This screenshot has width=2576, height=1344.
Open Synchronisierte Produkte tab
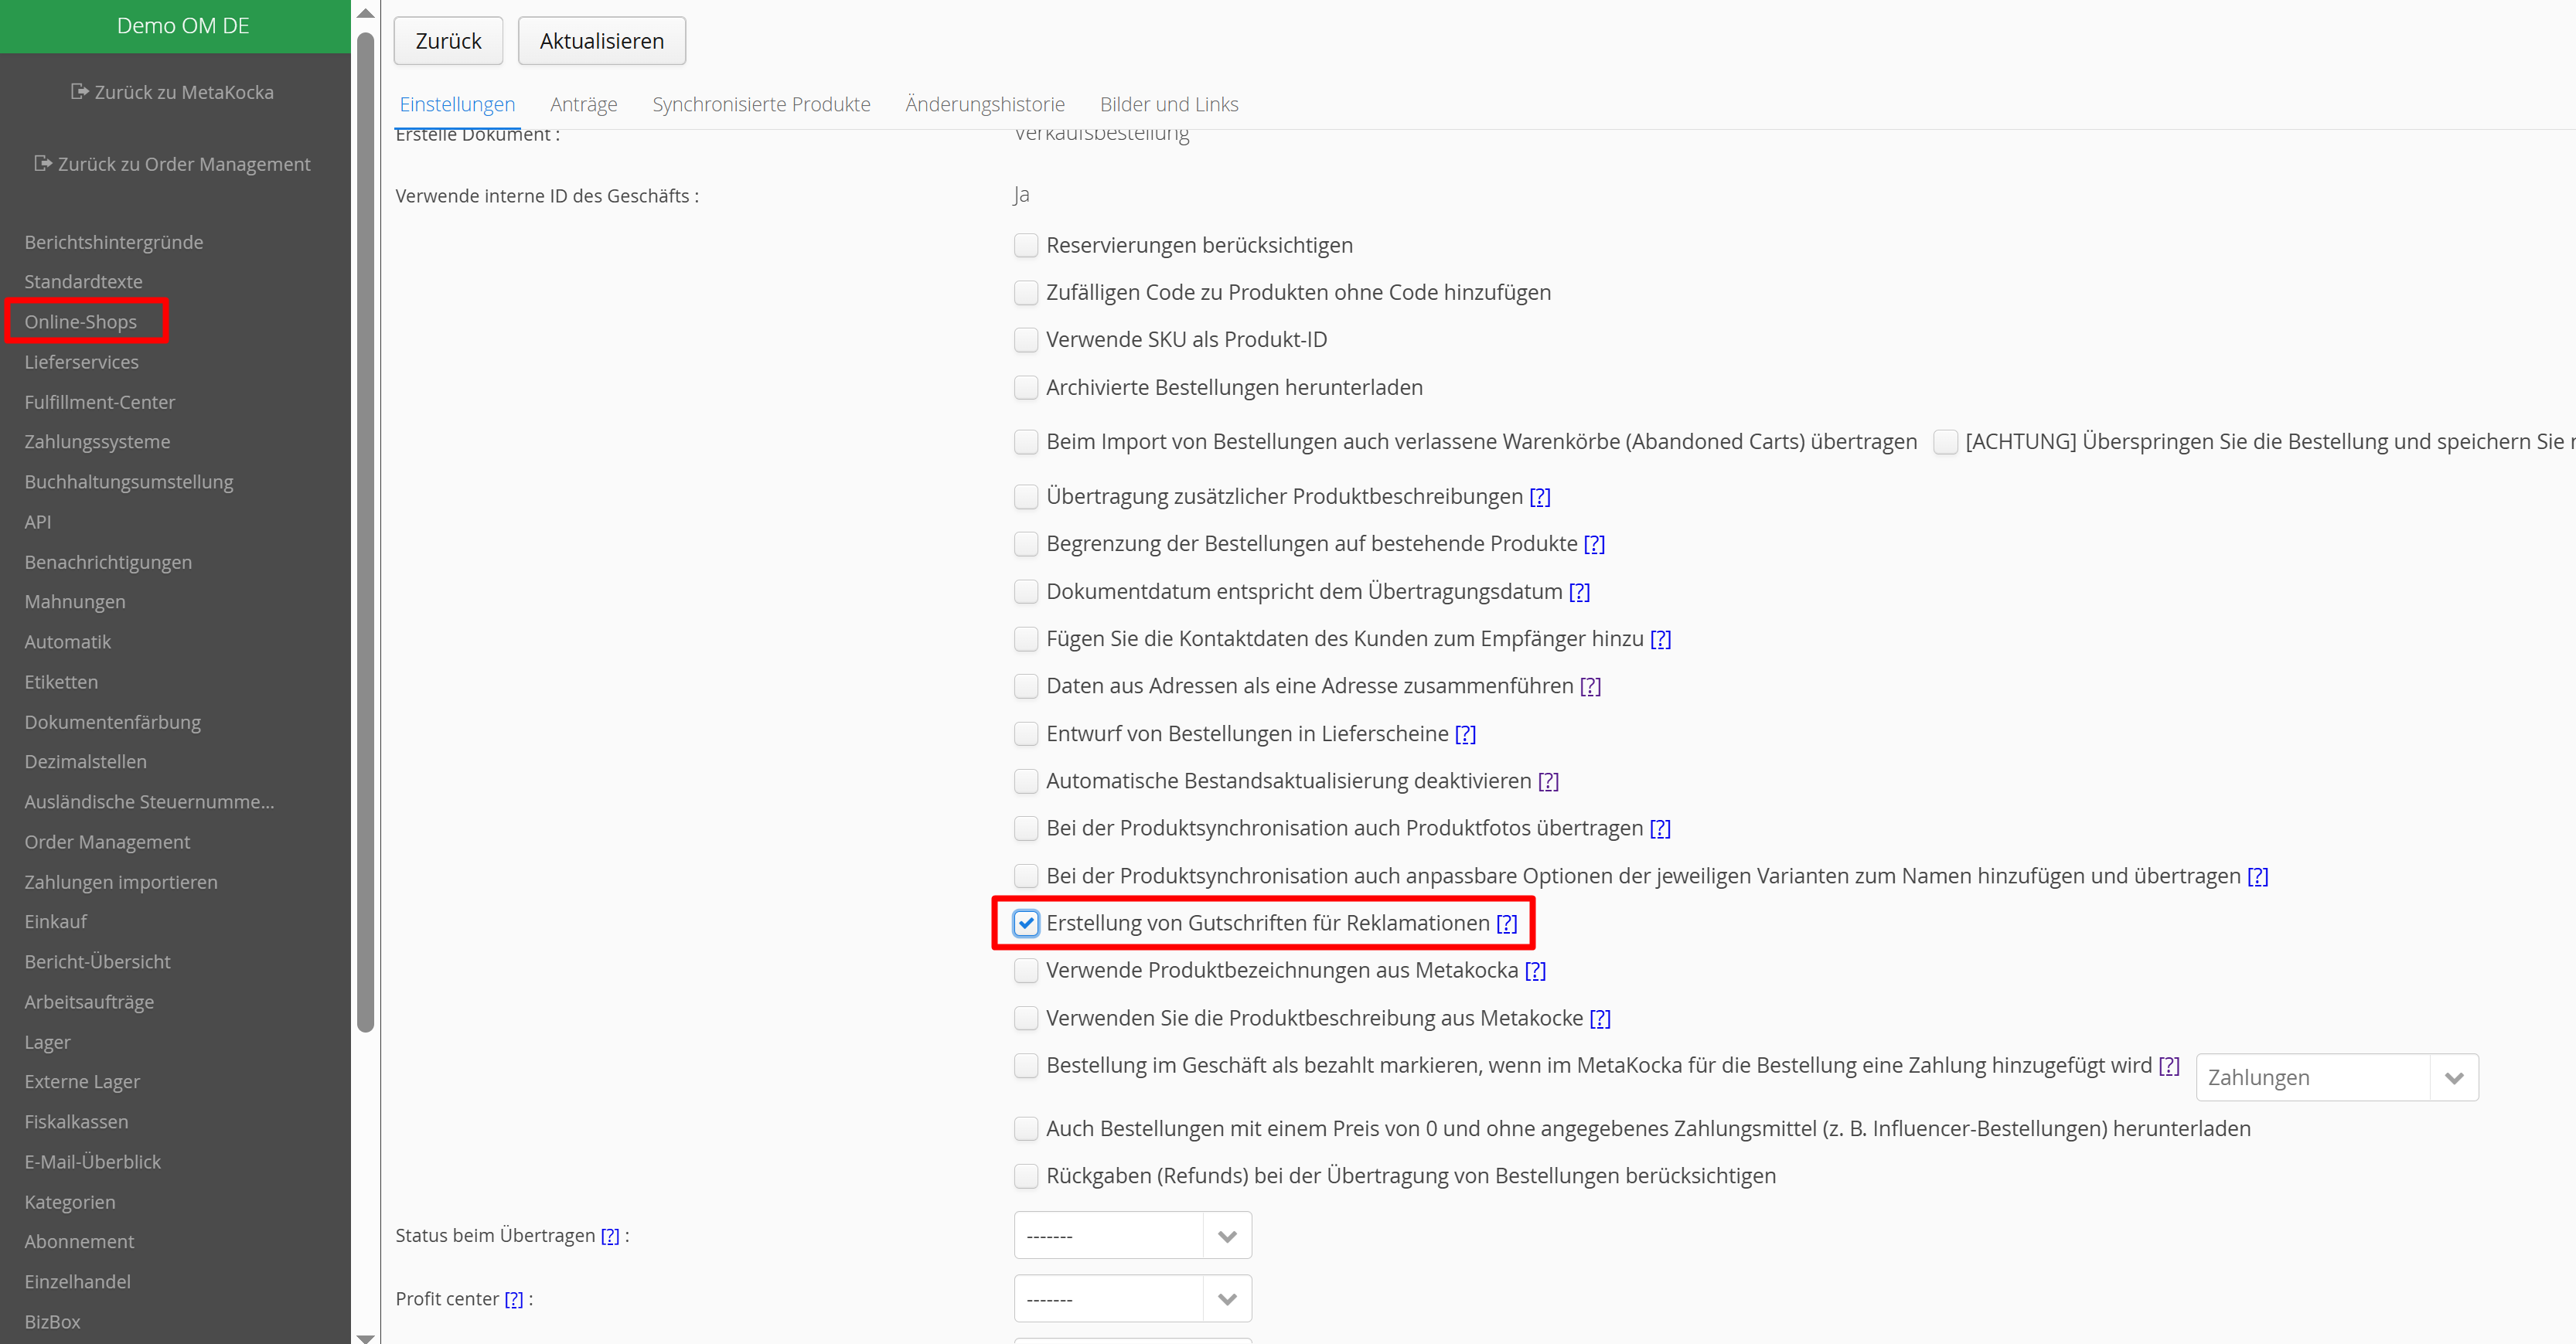pyautogui.click(x=761, y=104)
